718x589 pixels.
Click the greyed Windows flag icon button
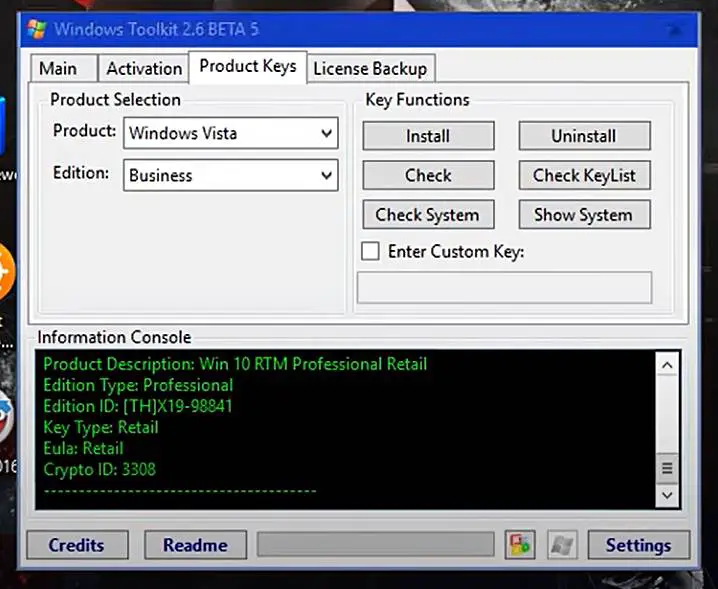click(562, 545)
